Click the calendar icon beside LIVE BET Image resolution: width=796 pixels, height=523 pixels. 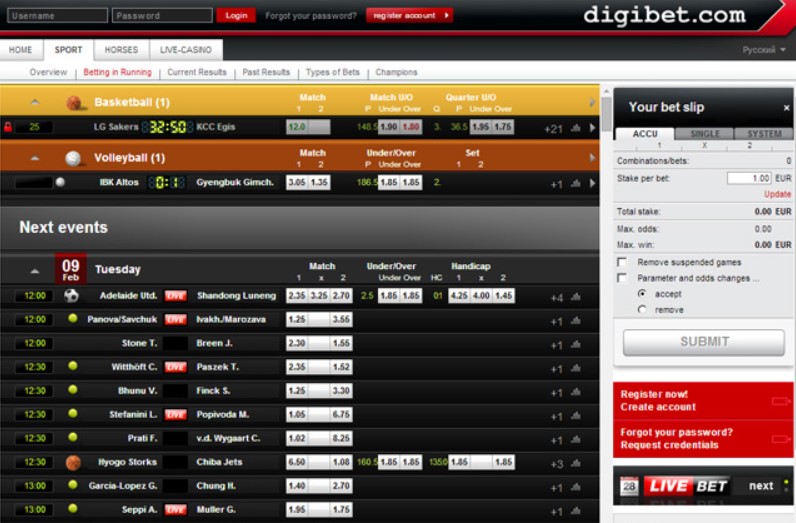(629, 486)
